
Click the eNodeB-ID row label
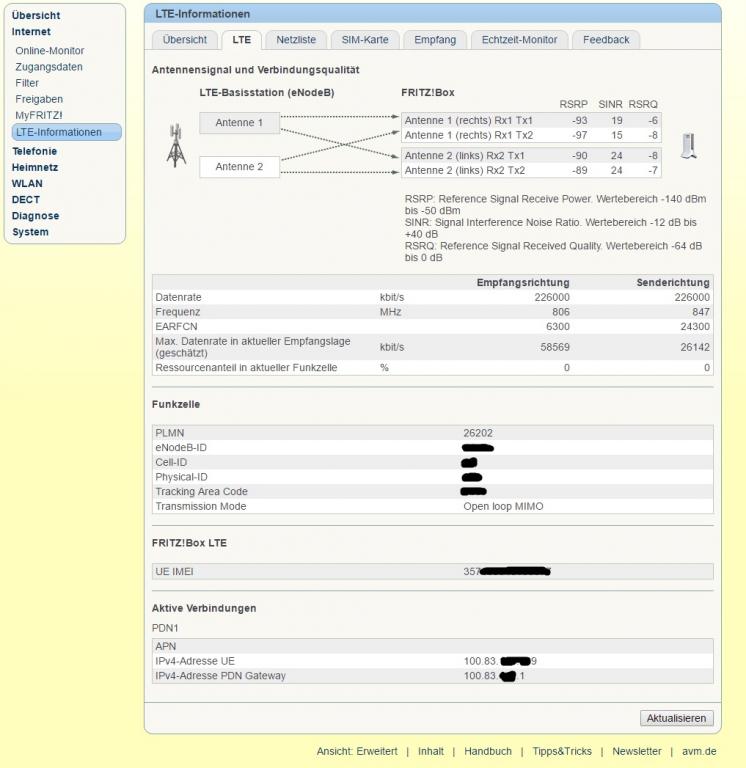[181, 448]
